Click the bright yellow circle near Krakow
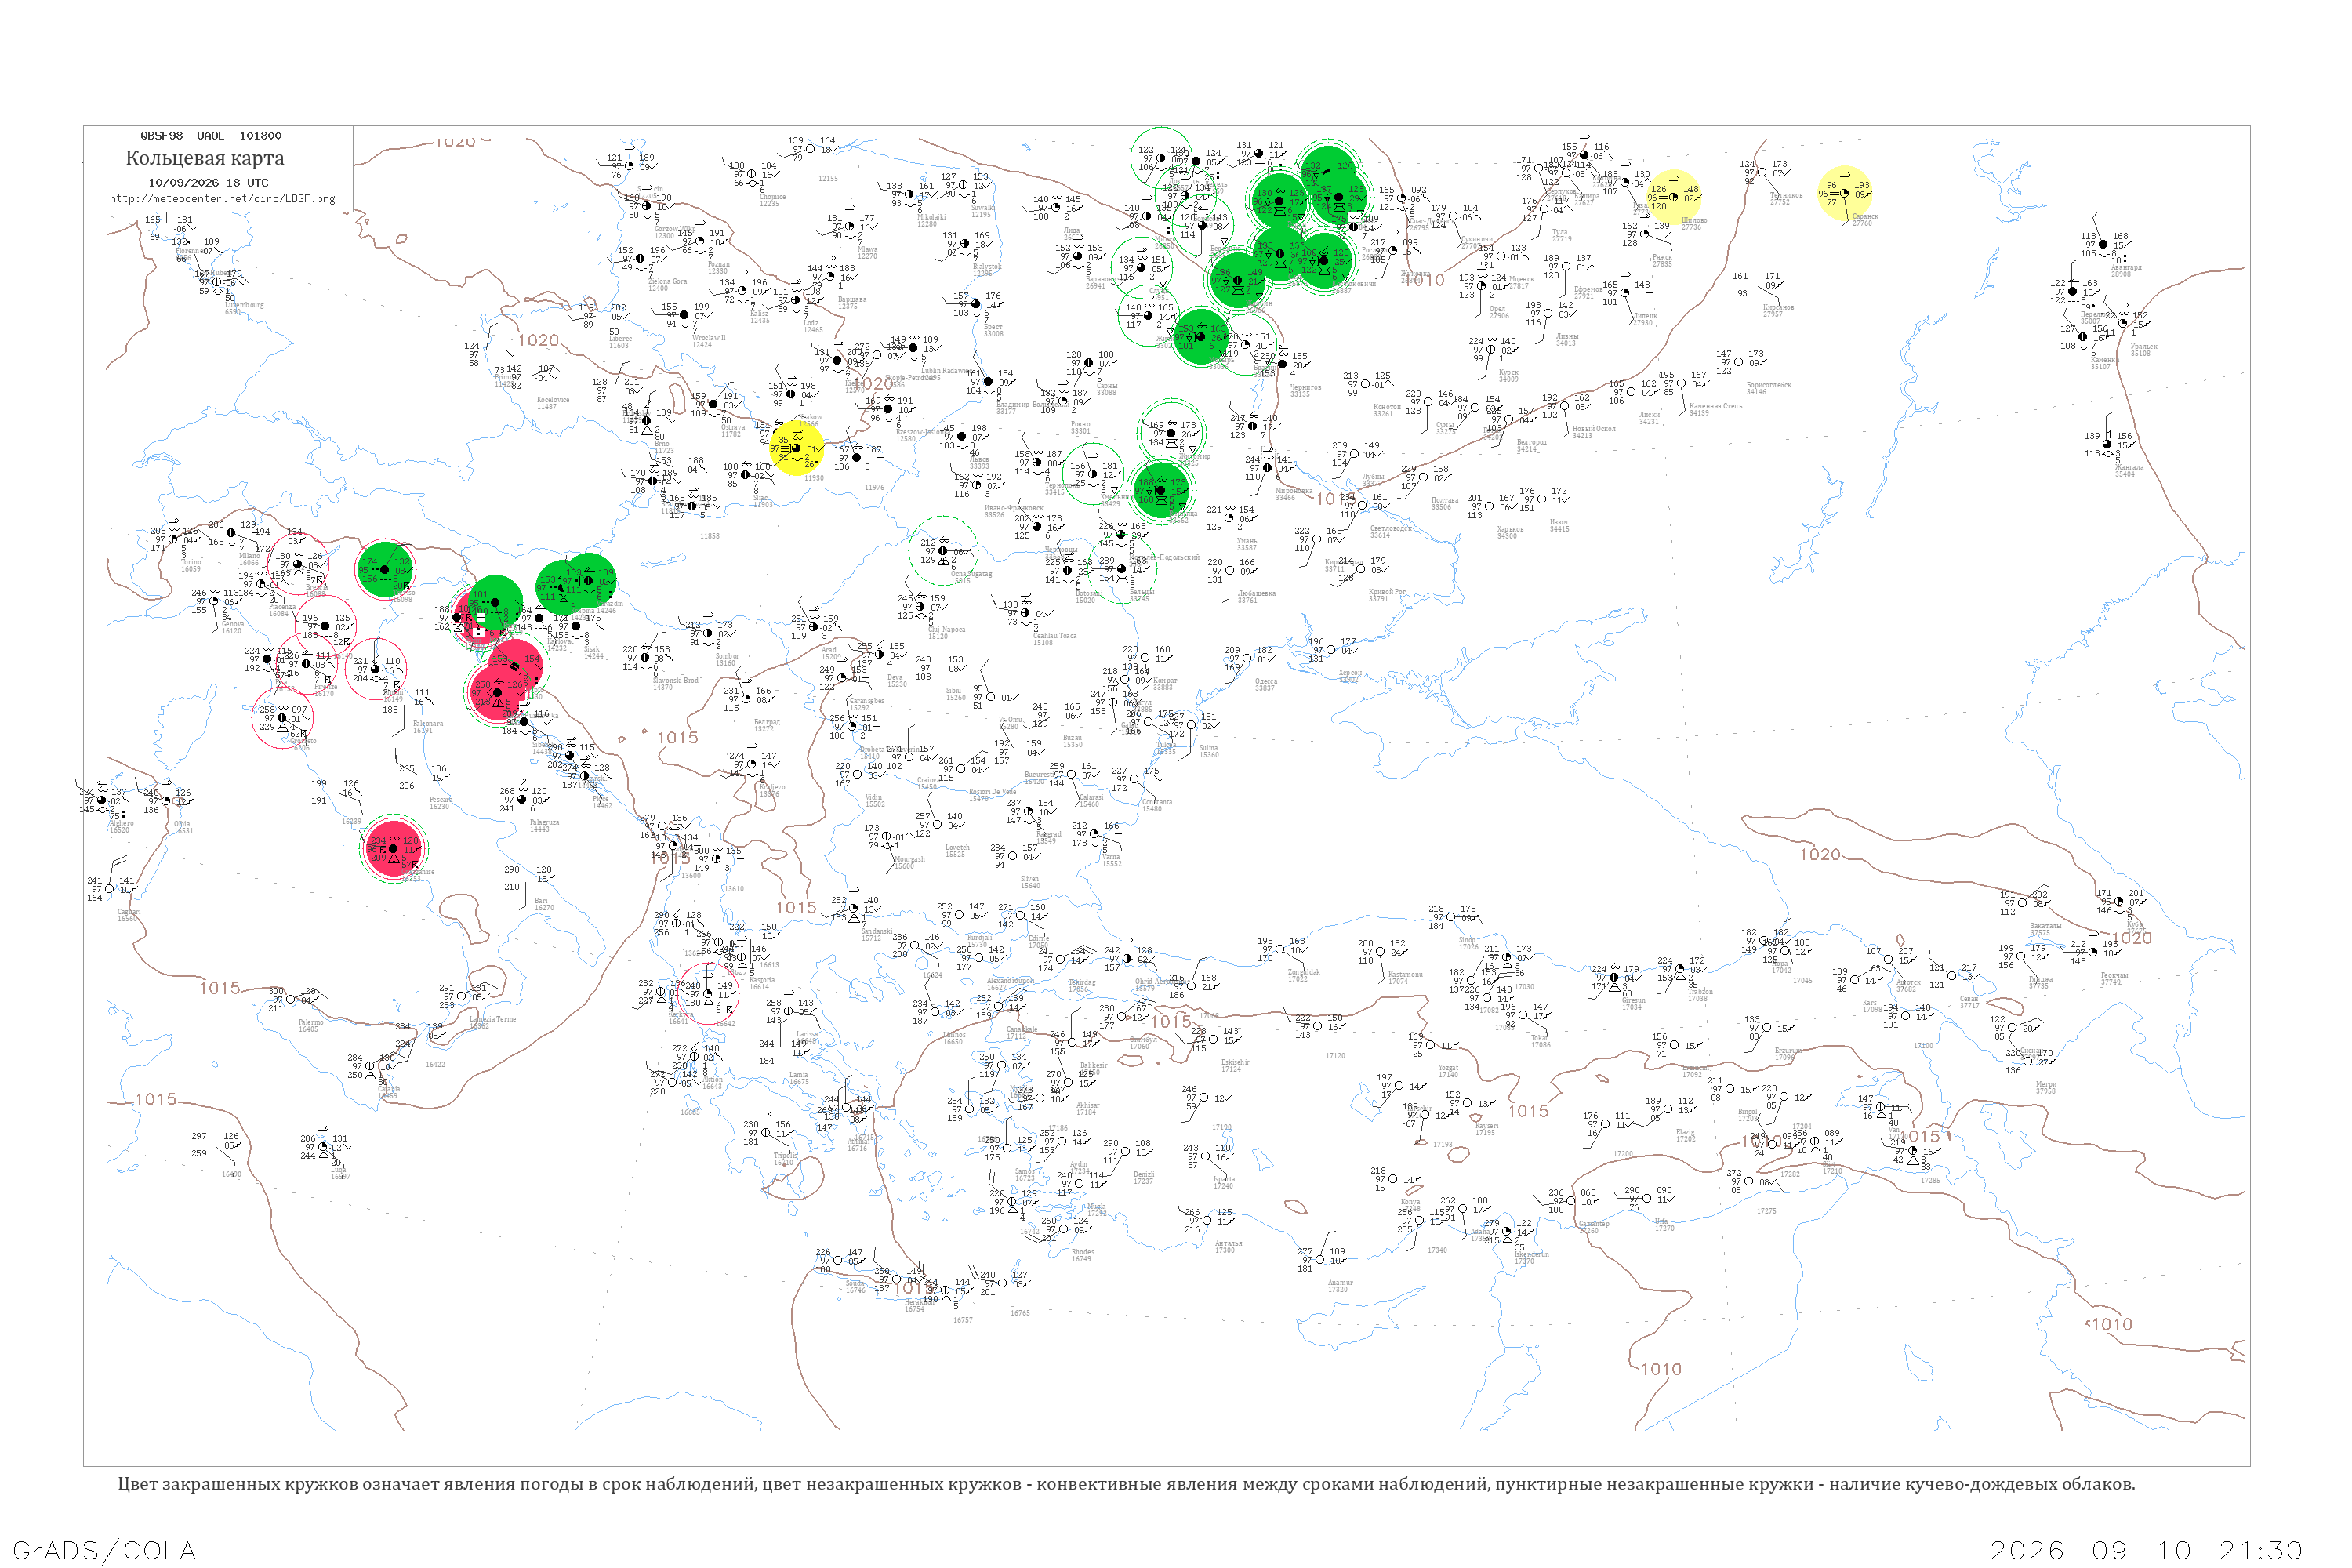The height and width of the screenshot is (1568, 2352). [x=797, y=448]
